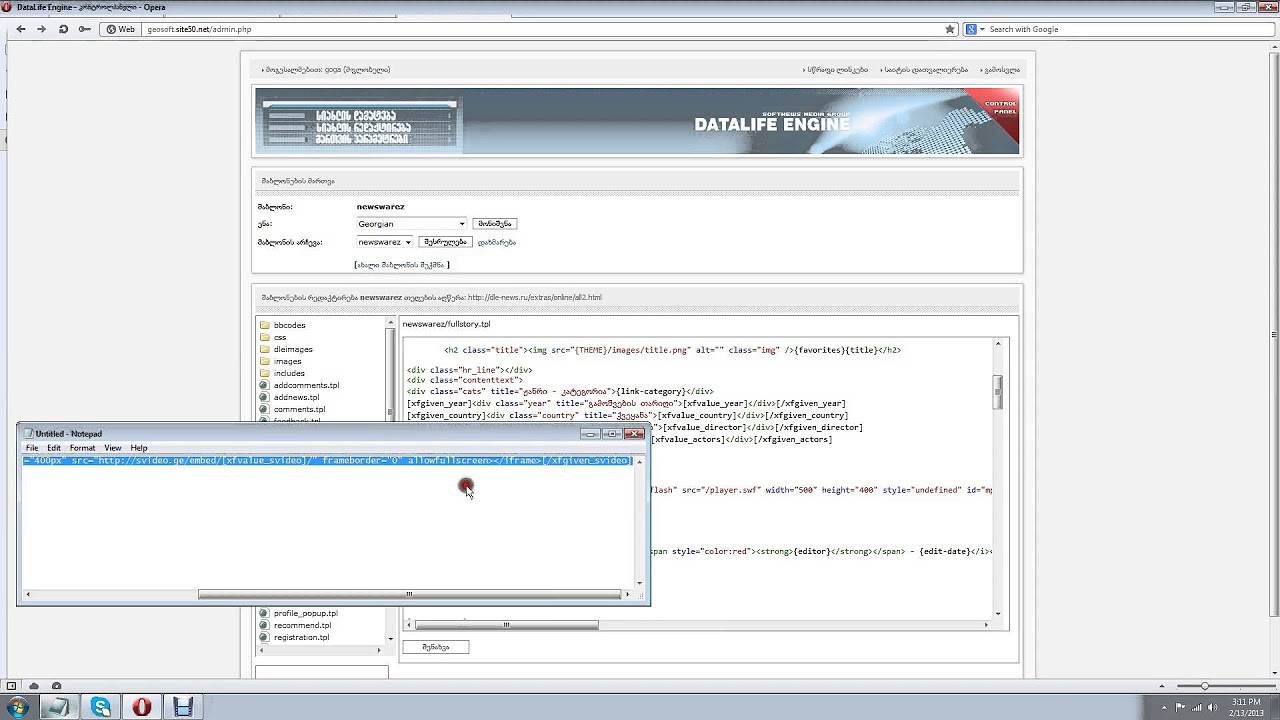Click the file tree scrollbar thumb
The height and width of the screenshot is (720, 1280).
(391, 372)
